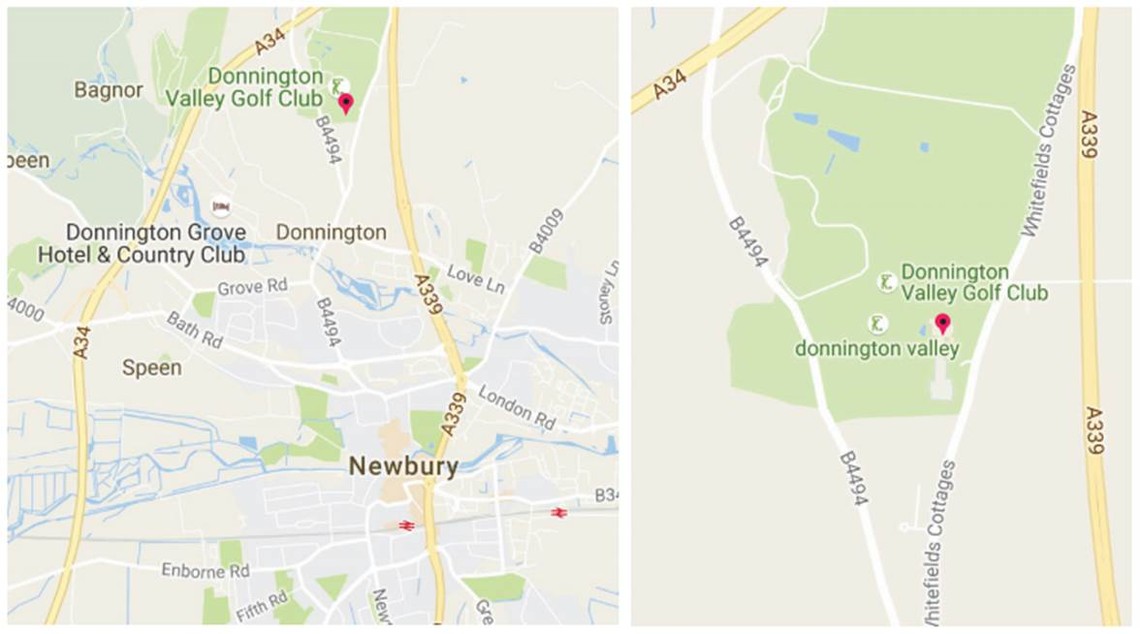Image resolution: width=1140 pixels, height=634 pixels.
Task: Click golf icon next to 'donnington valley' label
Action: [878, 324]
